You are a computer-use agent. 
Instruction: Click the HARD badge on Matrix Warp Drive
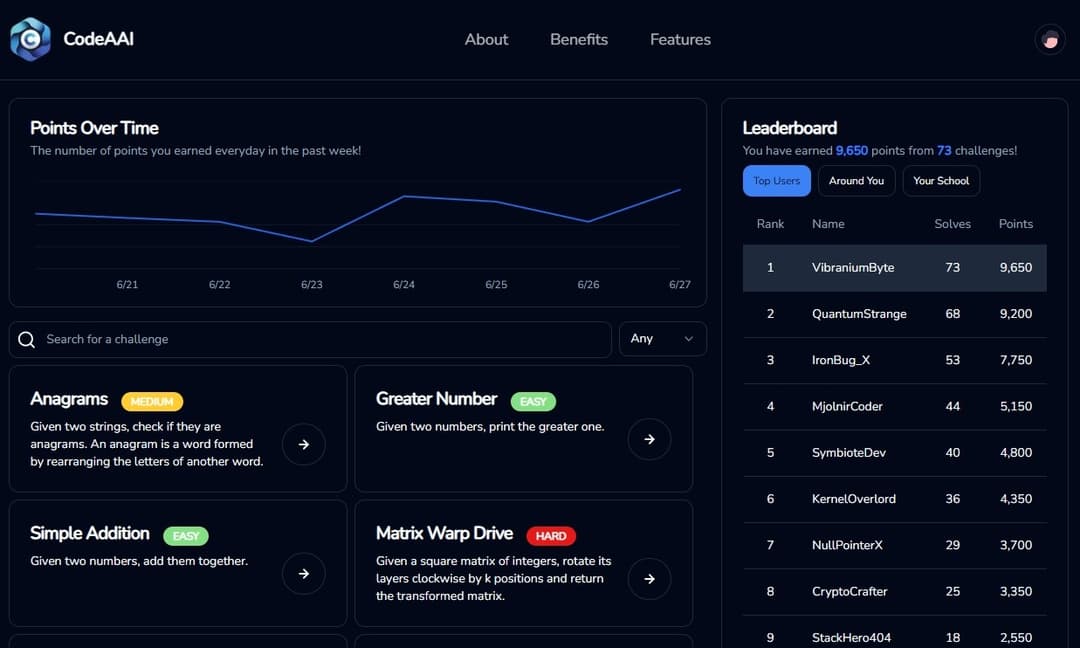tap(551, 536)
